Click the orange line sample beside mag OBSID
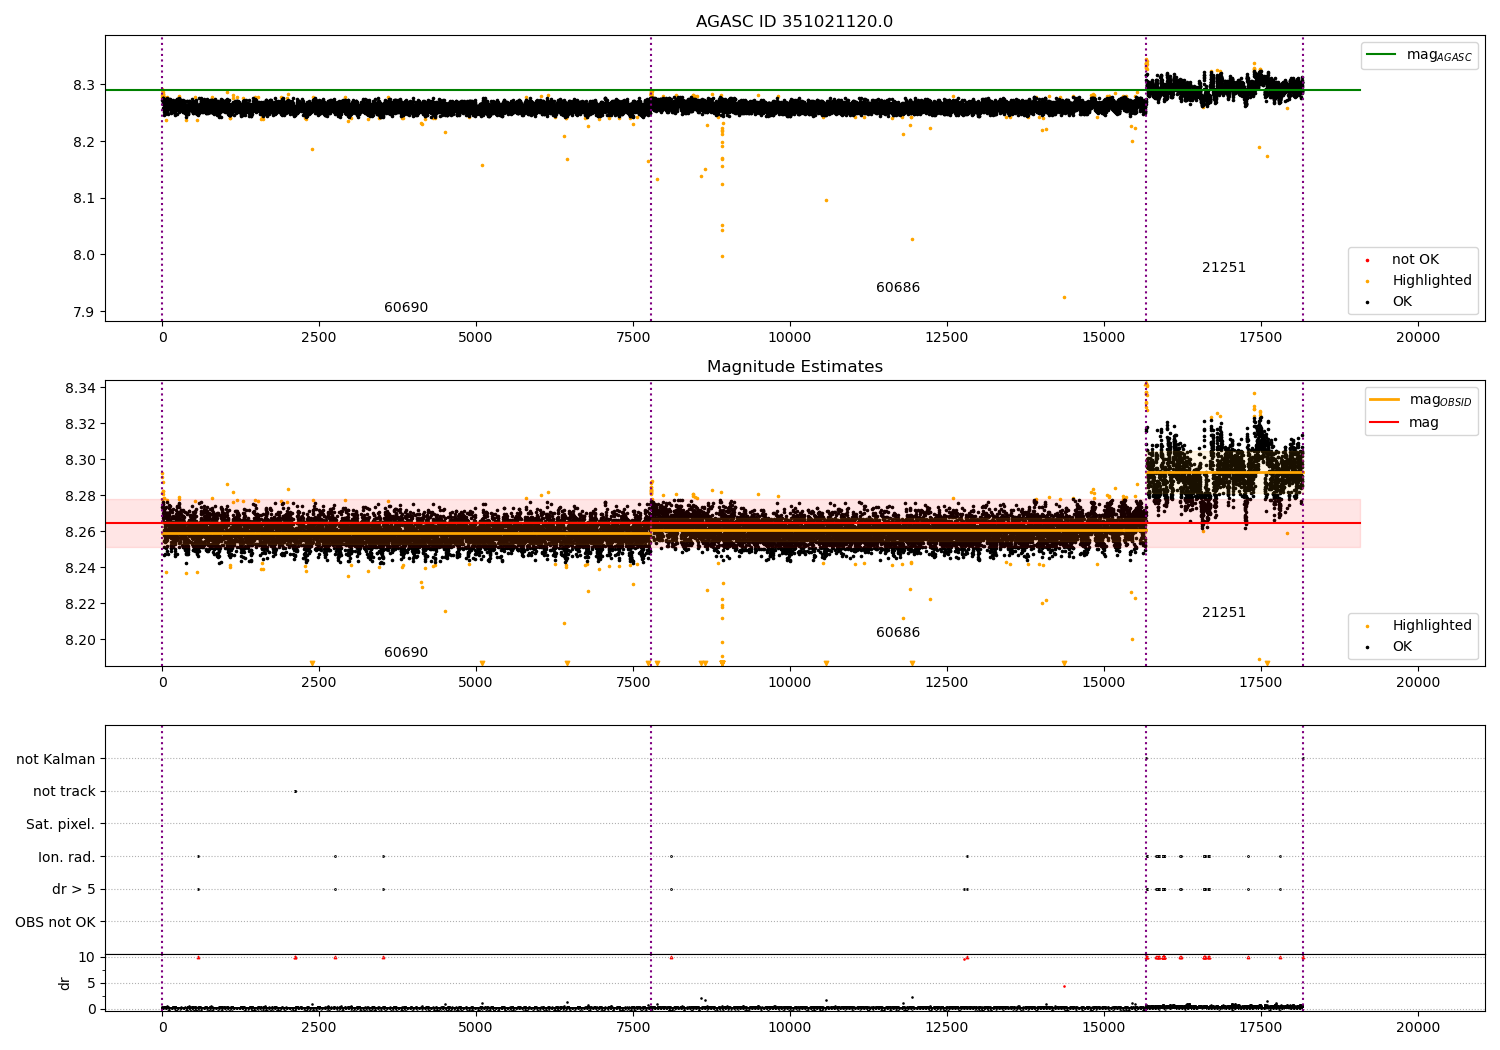The image size is (1500, 1050). tap(1385, 400)
